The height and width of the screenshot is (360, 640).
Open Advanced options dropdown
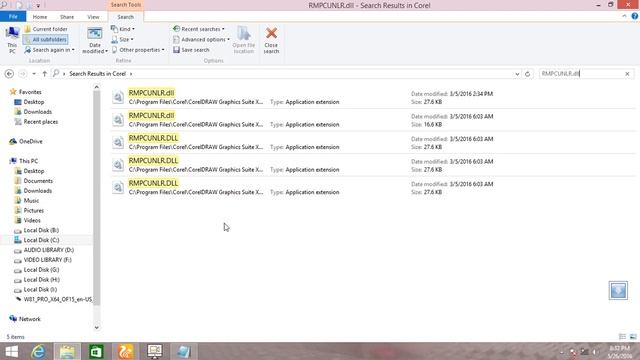pyautogui.click(x=201, y=40)
